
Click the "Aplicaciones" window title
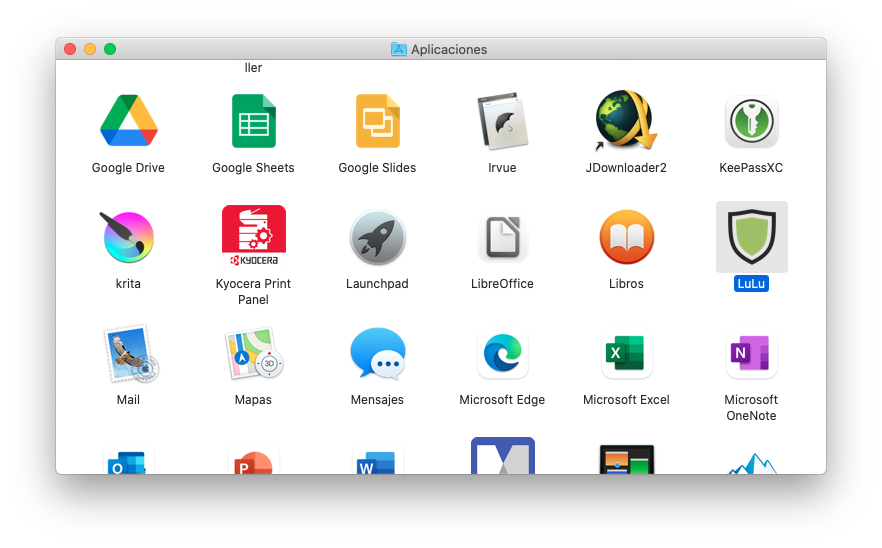(x=449, y=50)
